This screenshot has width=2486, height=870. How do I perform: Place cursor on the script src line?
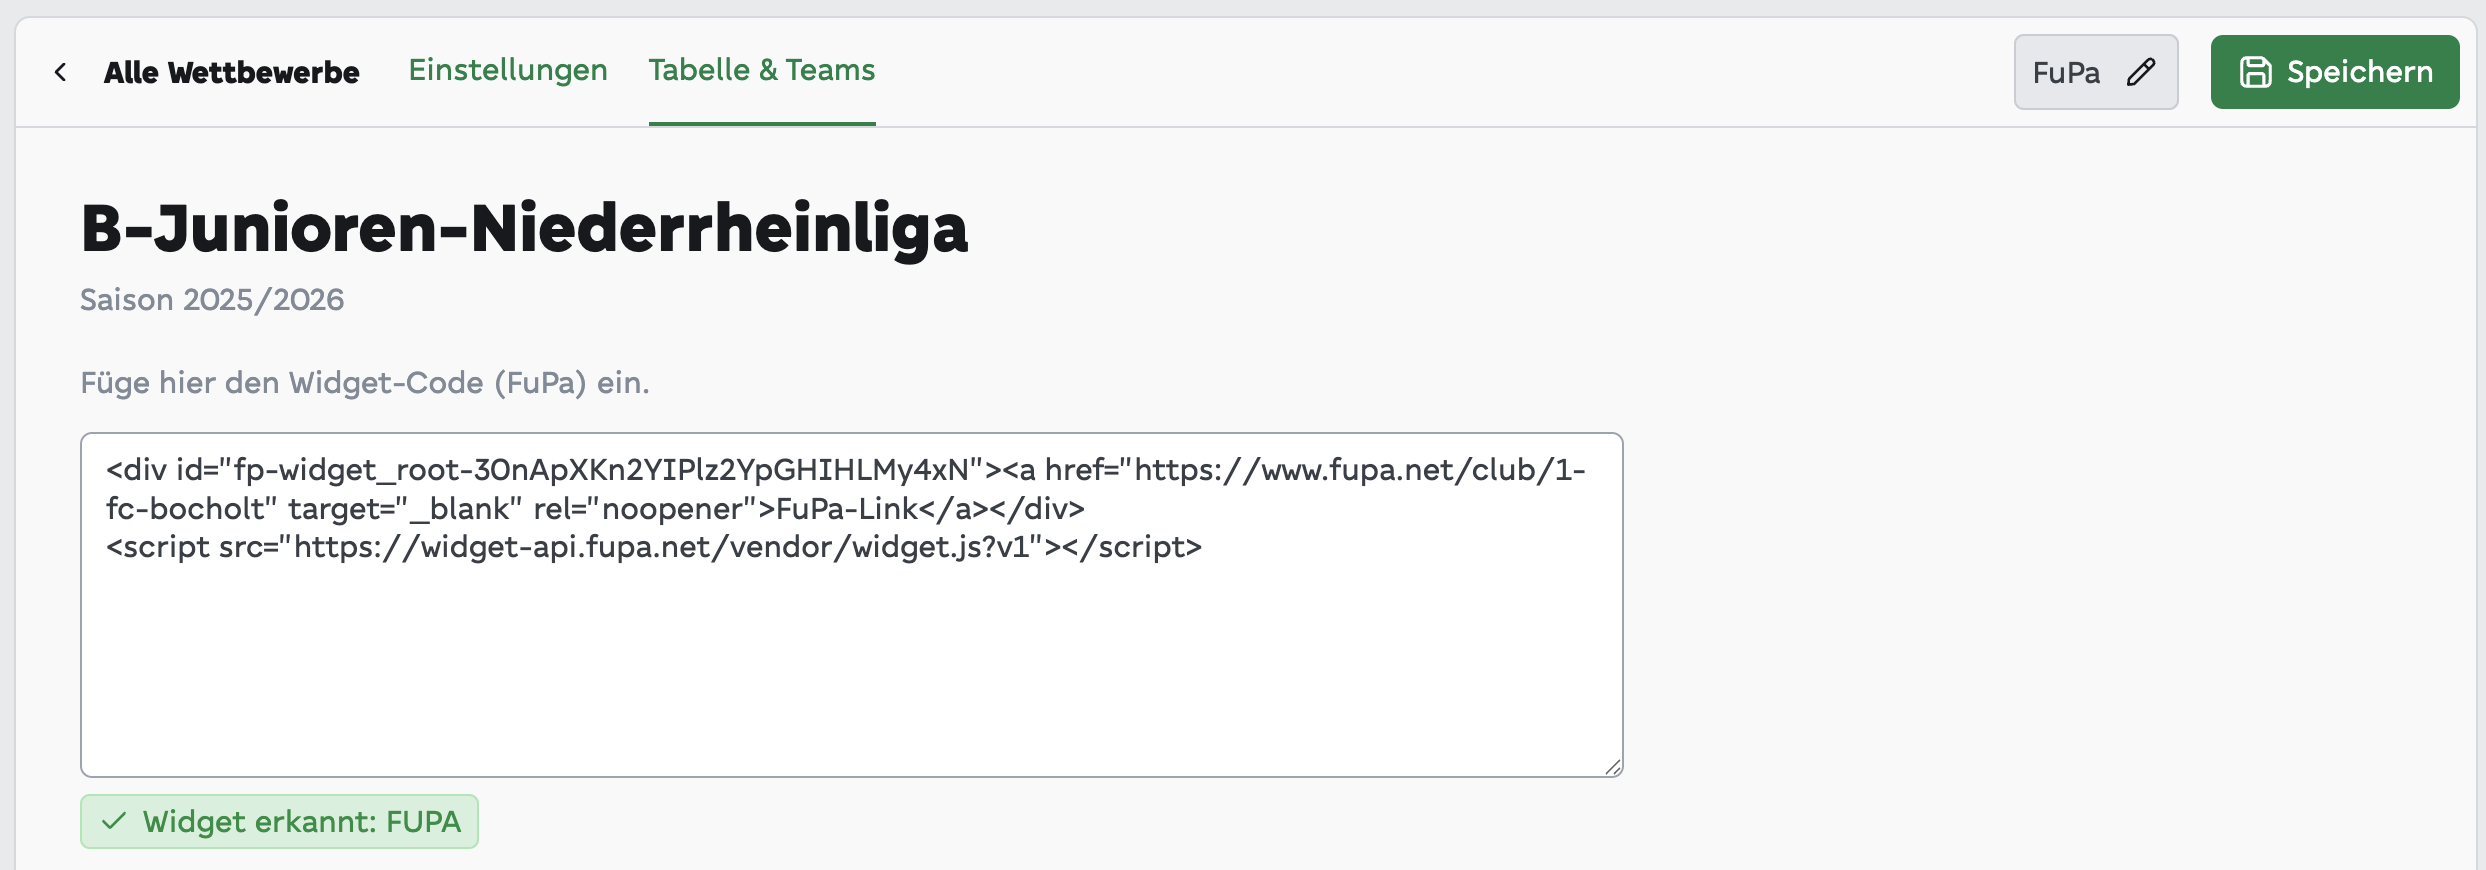pyautogui.click(x=654, y=547)
